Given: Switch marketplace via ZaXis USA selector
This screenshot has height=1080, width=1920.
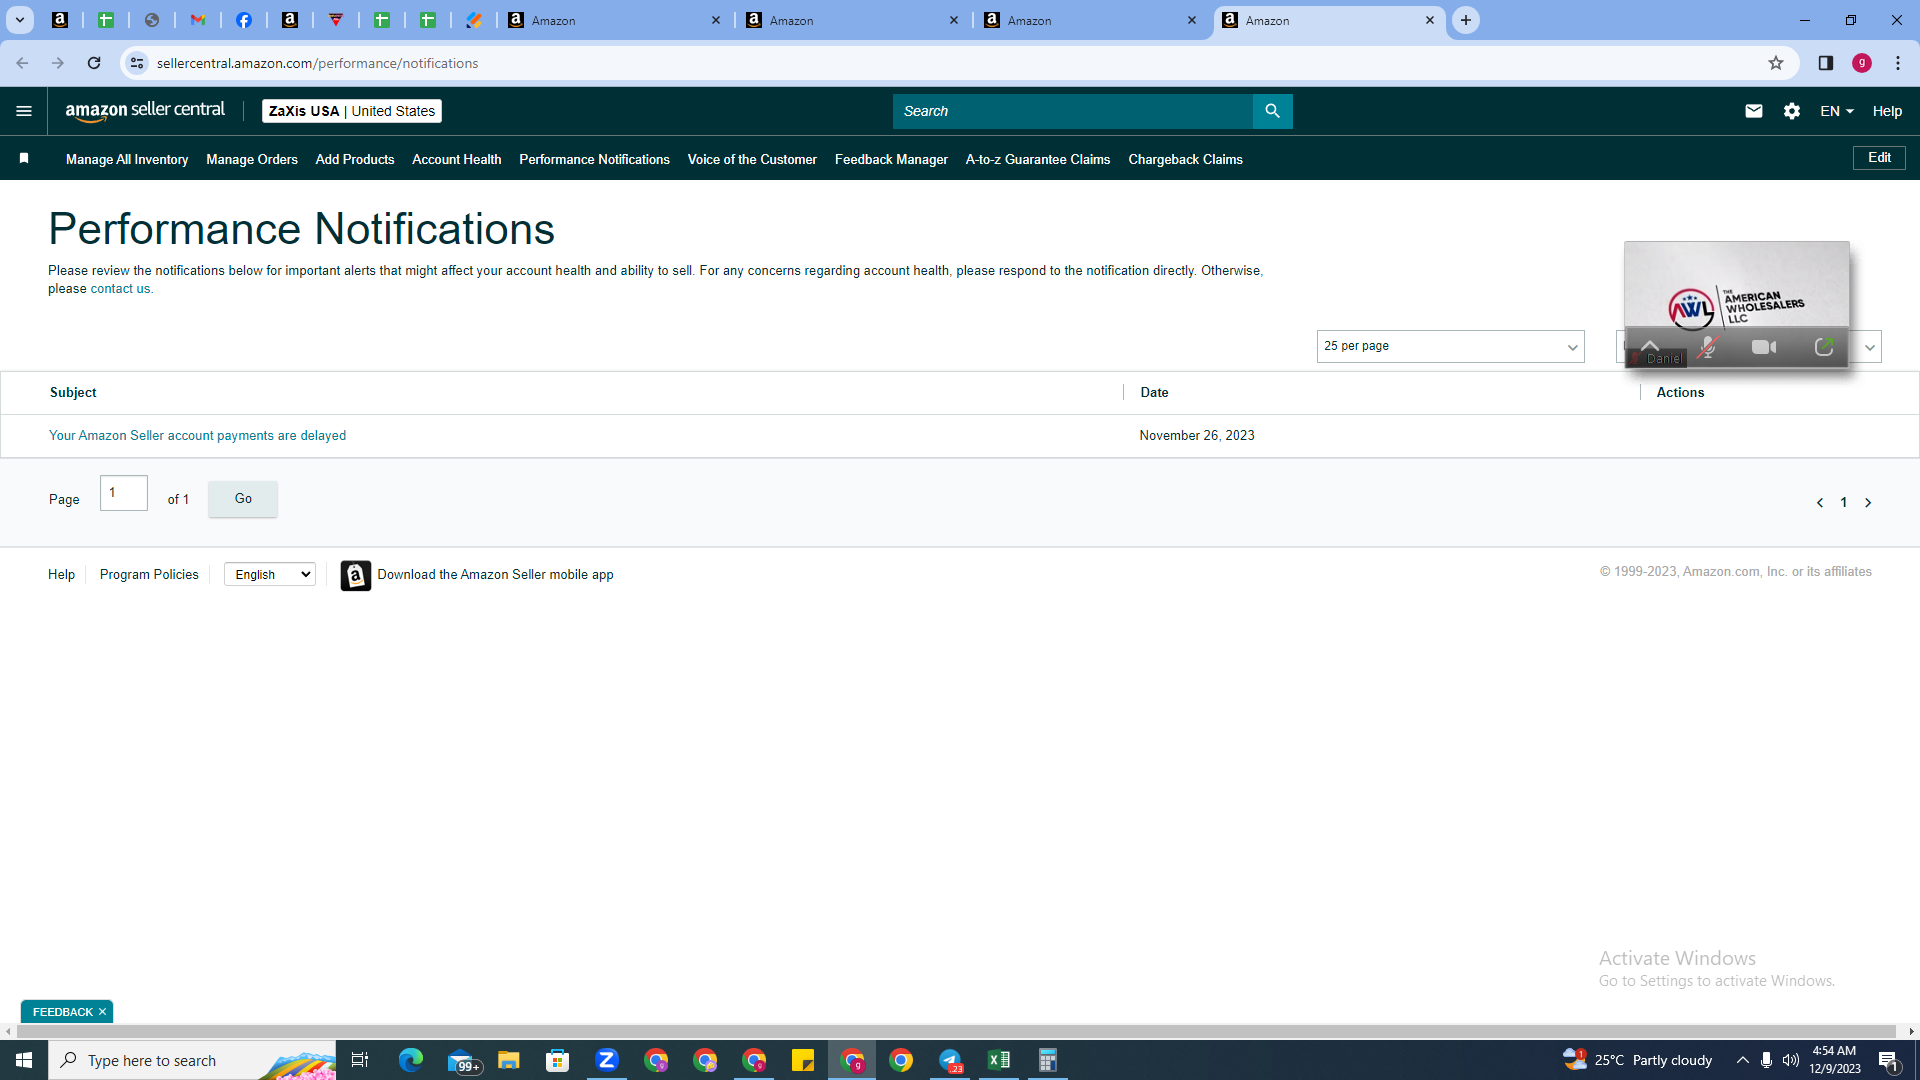Looking at the screenshot, I should pos(352,111).
